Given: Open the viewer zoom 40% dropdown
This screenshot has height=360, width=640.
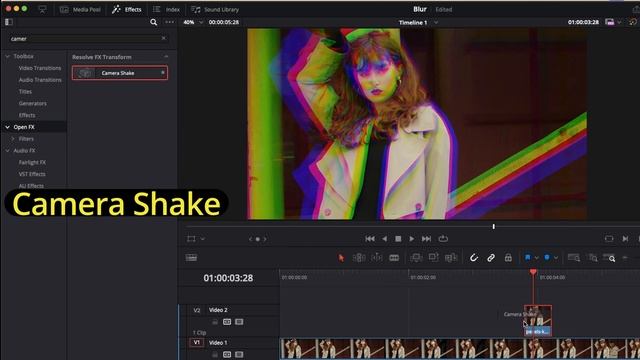Looking at the screenshot, I should [x=193, y=22].
